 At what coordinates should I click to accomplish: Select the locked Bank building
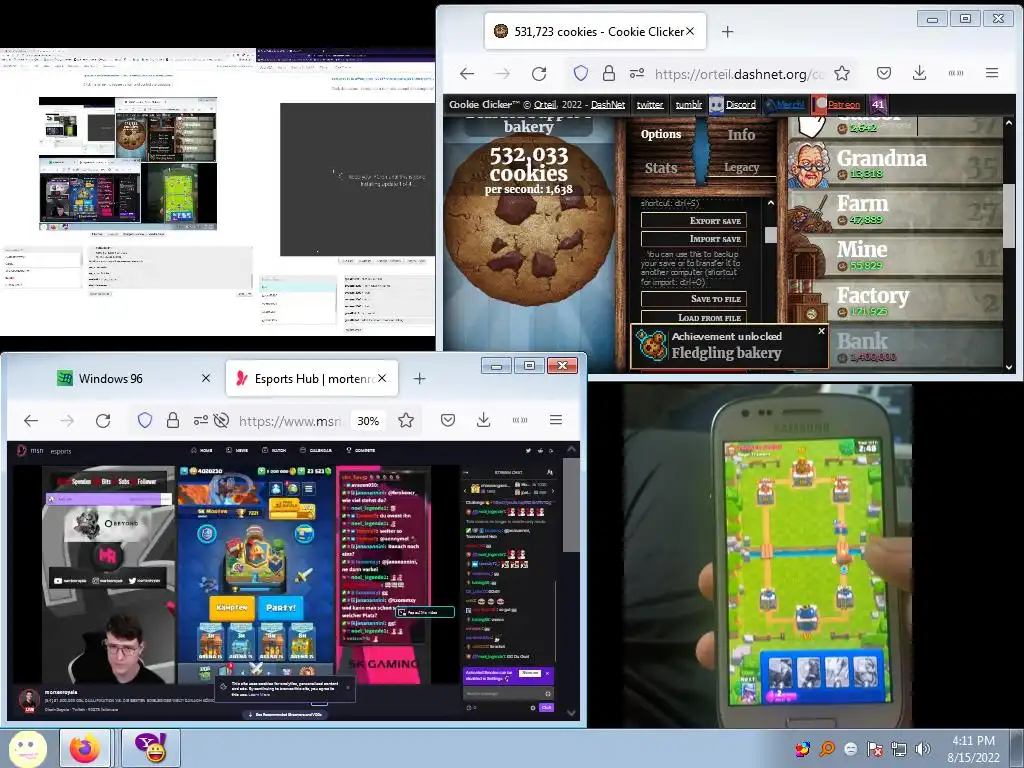tap(916, 347)
